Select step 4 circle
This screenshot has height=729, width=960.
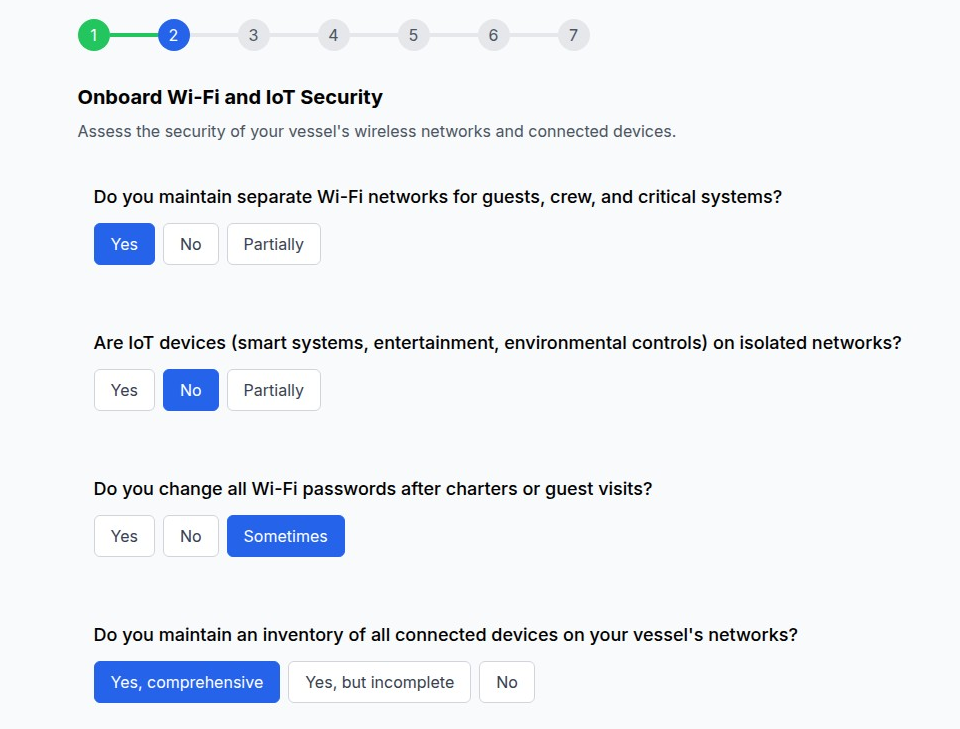(334, 35)
